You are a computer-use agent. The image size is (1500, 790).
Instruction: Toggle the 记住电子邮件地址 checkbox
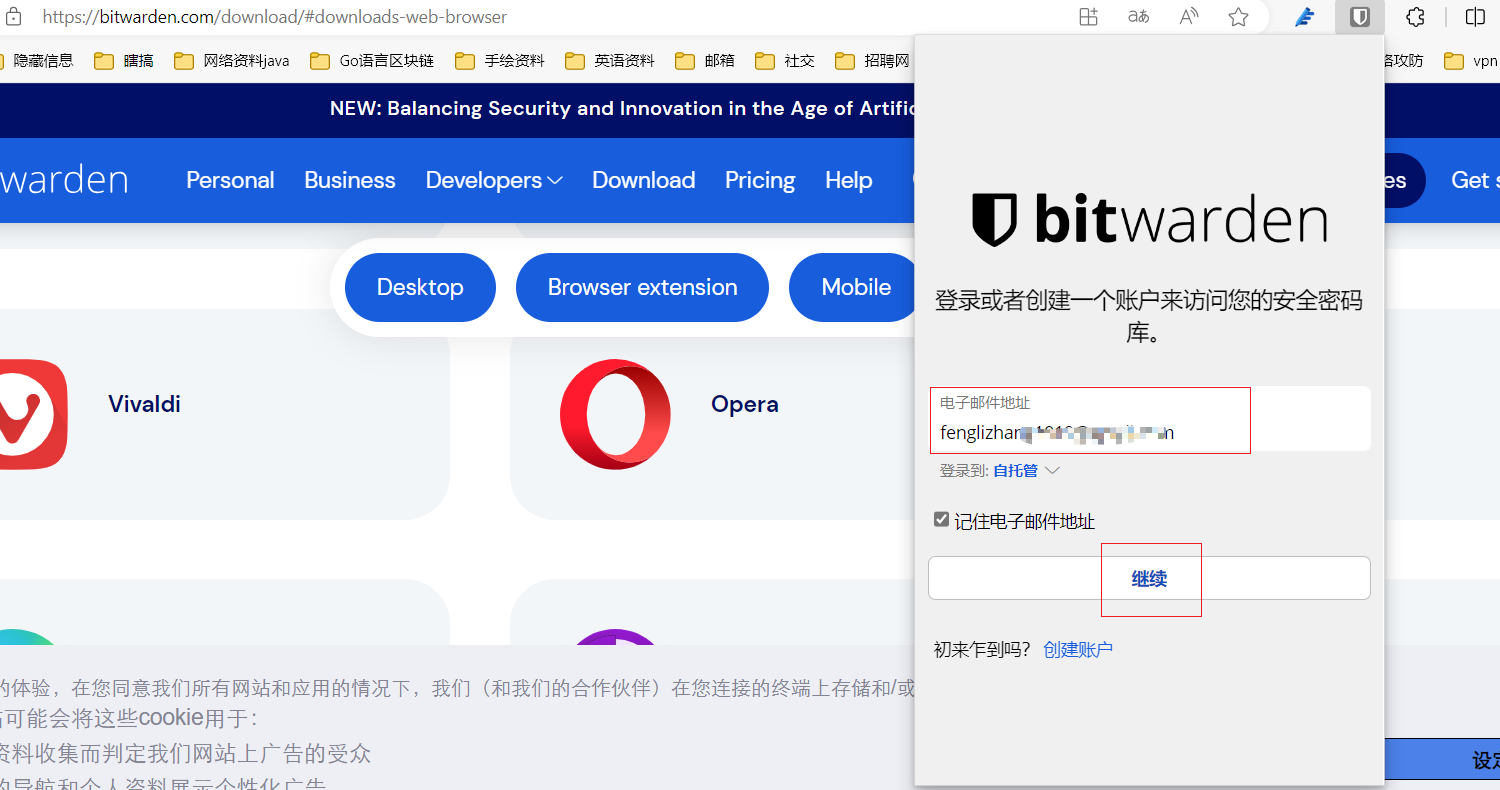click(941, 519)
